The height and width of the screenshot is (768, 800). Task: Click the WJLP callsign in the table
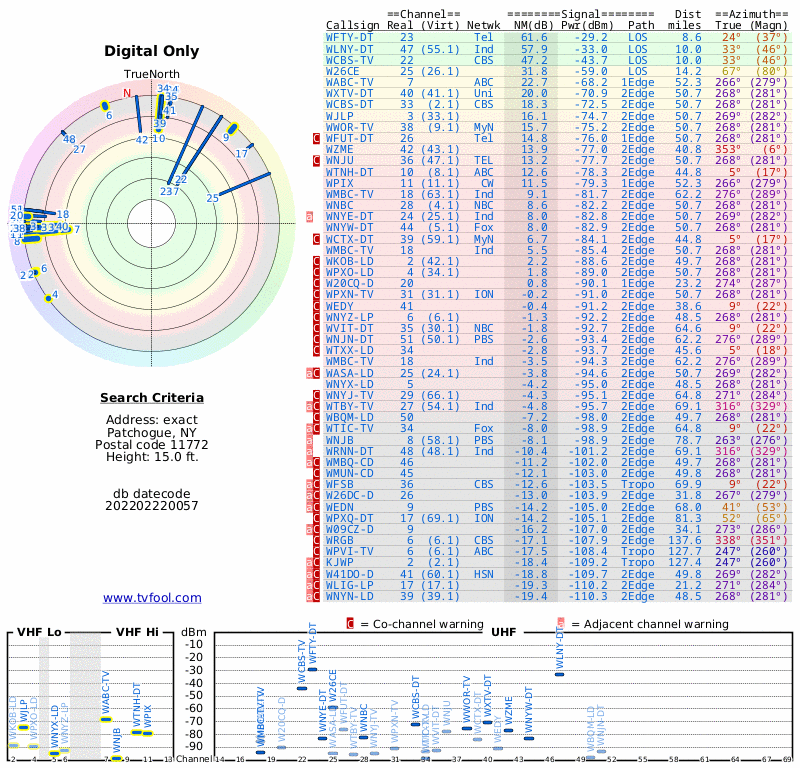pyautogui.click(x=339, y=116)
